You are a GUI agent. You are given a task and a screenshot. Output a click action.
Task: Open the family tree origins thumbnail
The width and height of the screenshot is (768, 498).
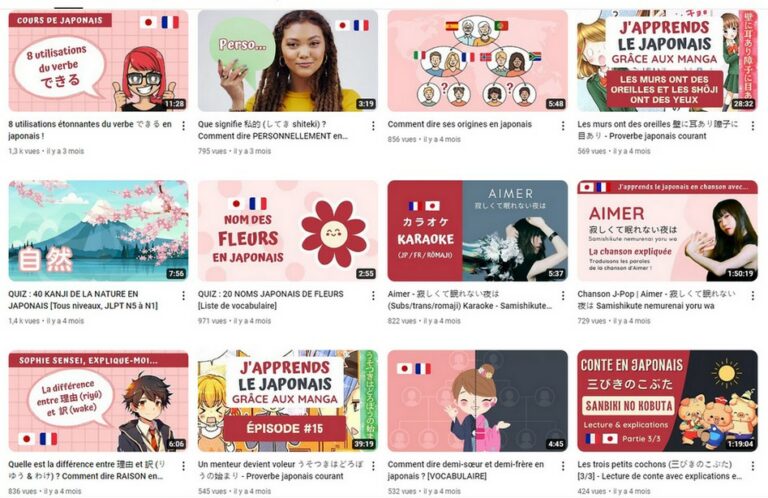coord(478,61)
